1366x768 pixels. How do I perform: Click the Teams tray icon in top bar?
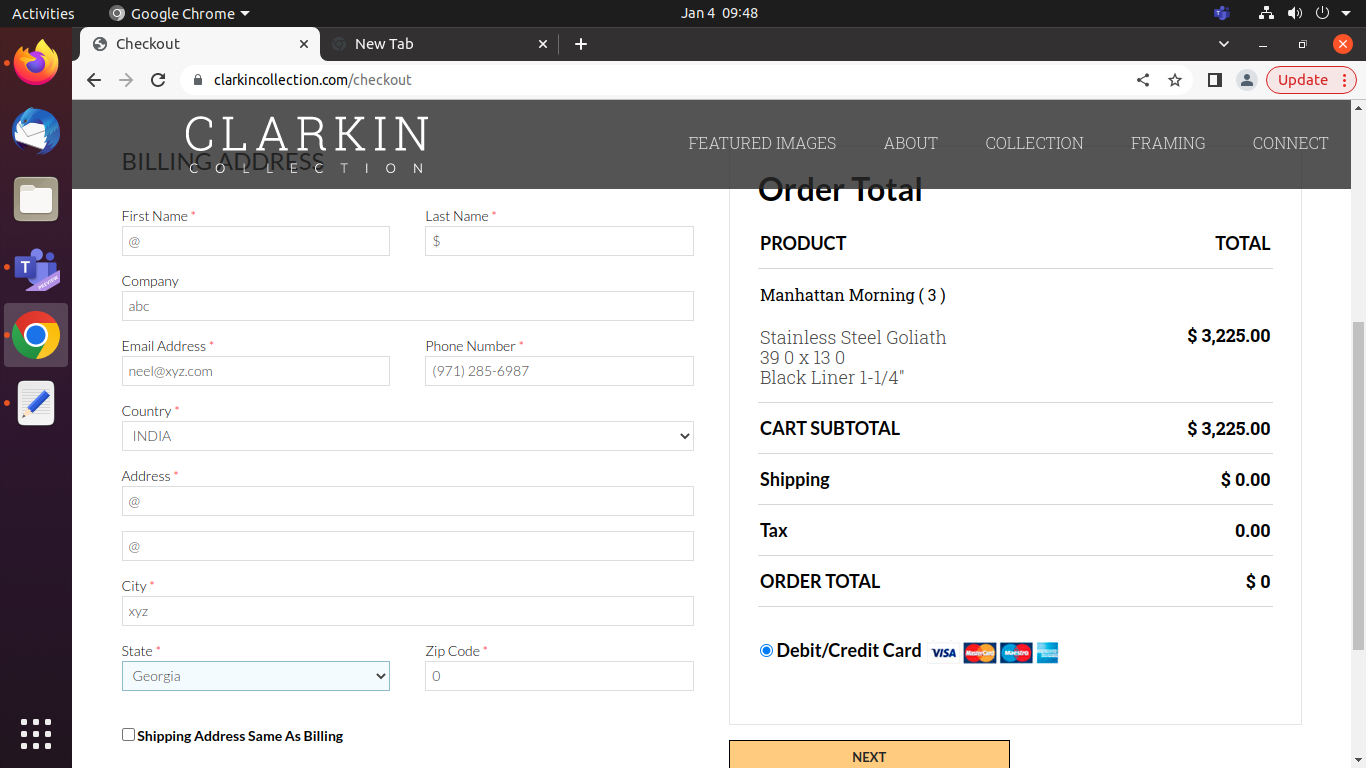[x=1221, y=13]
